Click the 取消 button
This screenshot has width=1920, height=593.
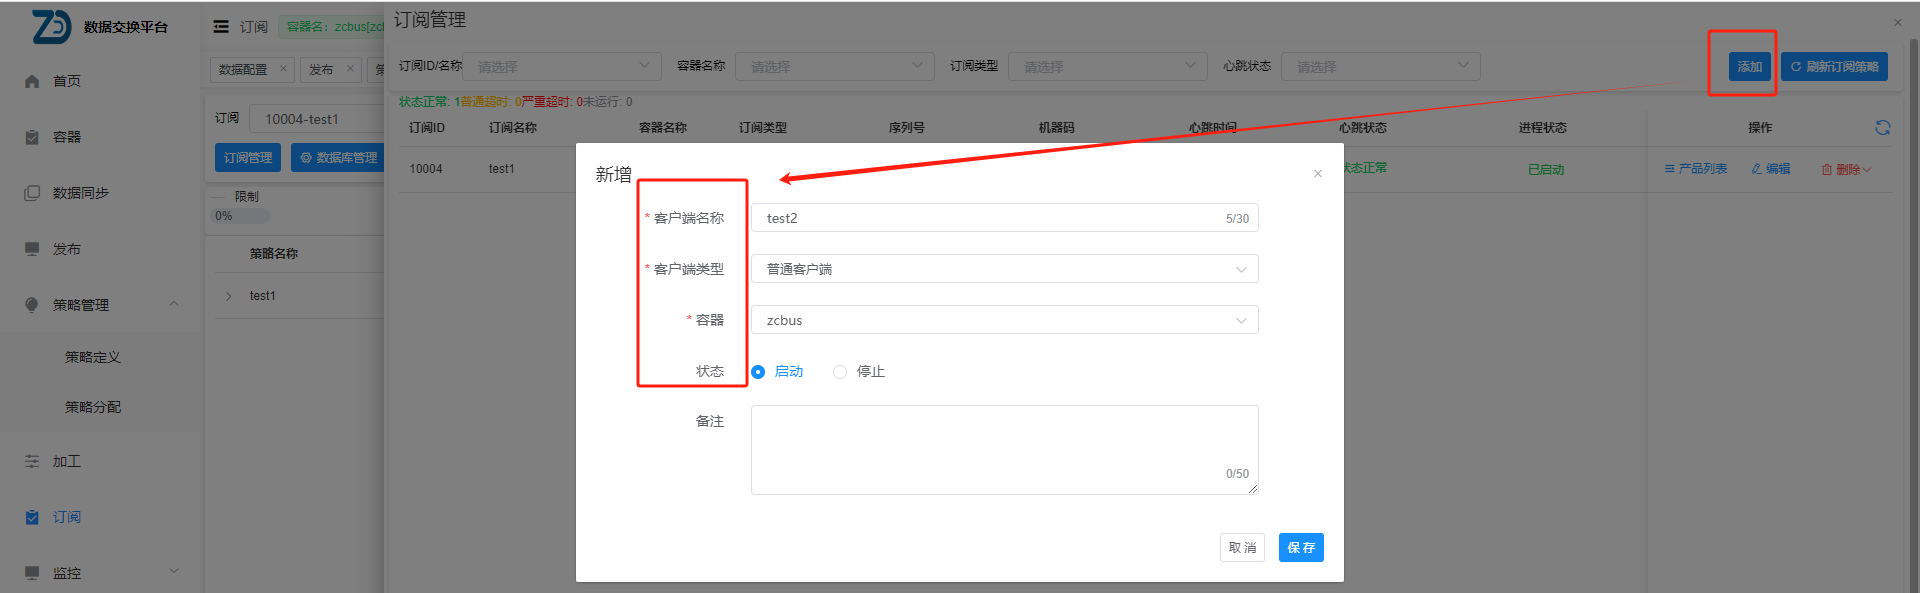coord(1242,547)
